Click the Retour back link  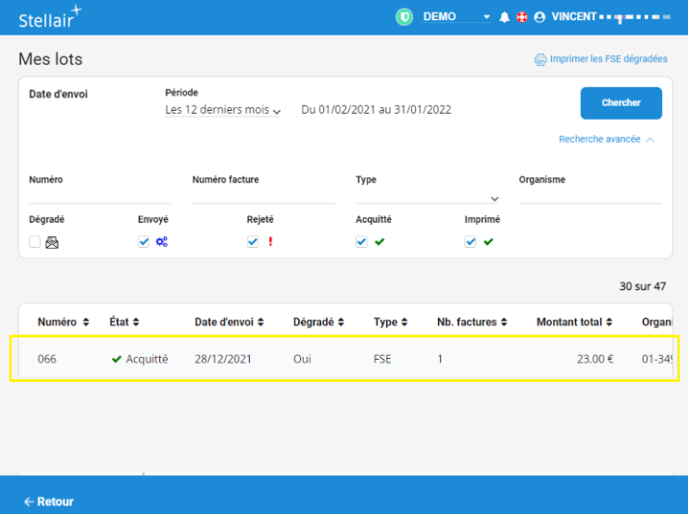(x=49, y=501)
